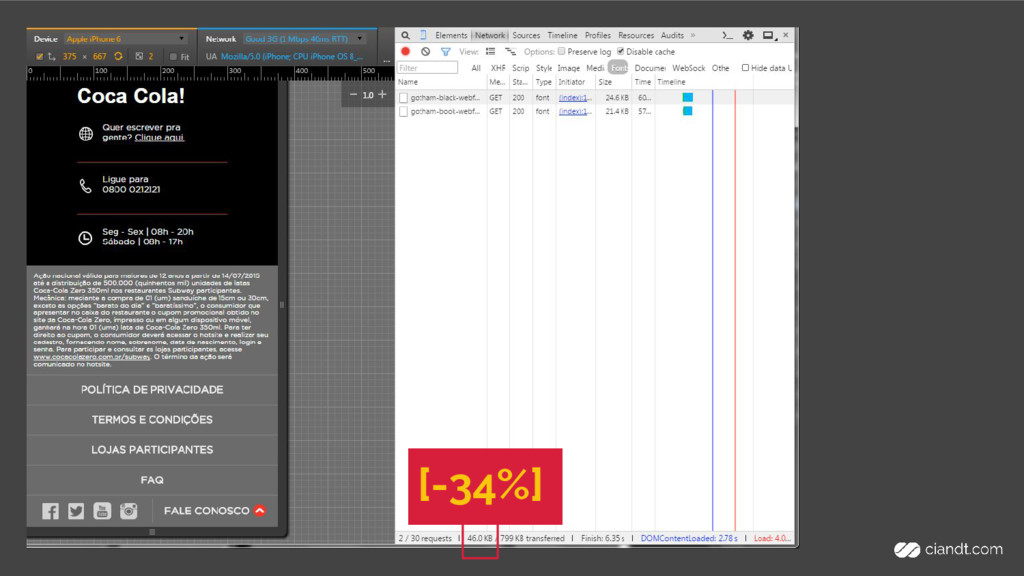Image resolution: width=1024 pixels, height=576 pixels.
Task: Toggle the blue filter funnel icon
Action: pyautogui.click(x=445, y=51)
